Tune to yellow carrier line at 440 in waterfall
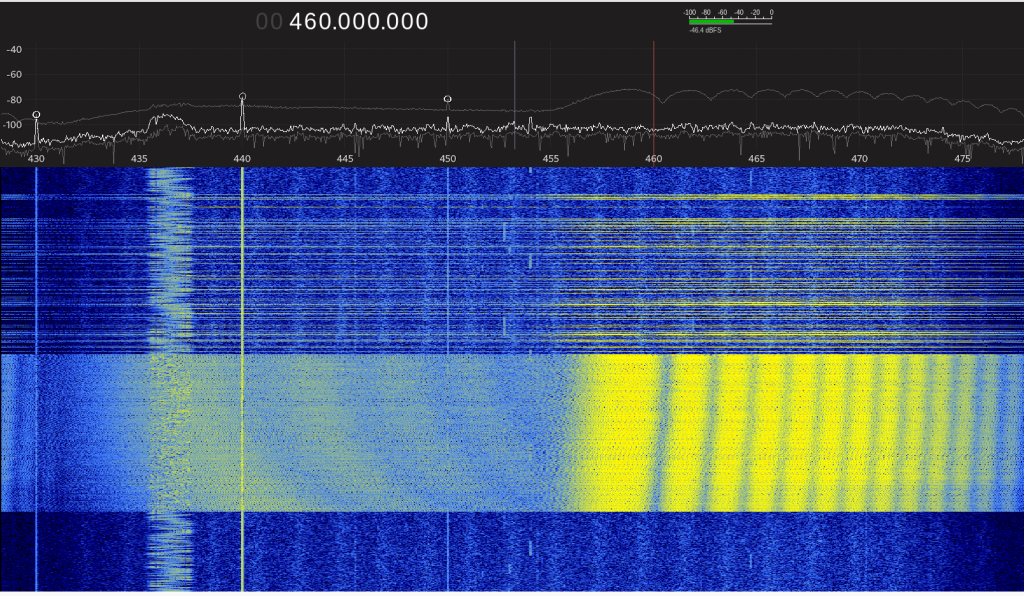1024x596 pixels. pos(242,379)
